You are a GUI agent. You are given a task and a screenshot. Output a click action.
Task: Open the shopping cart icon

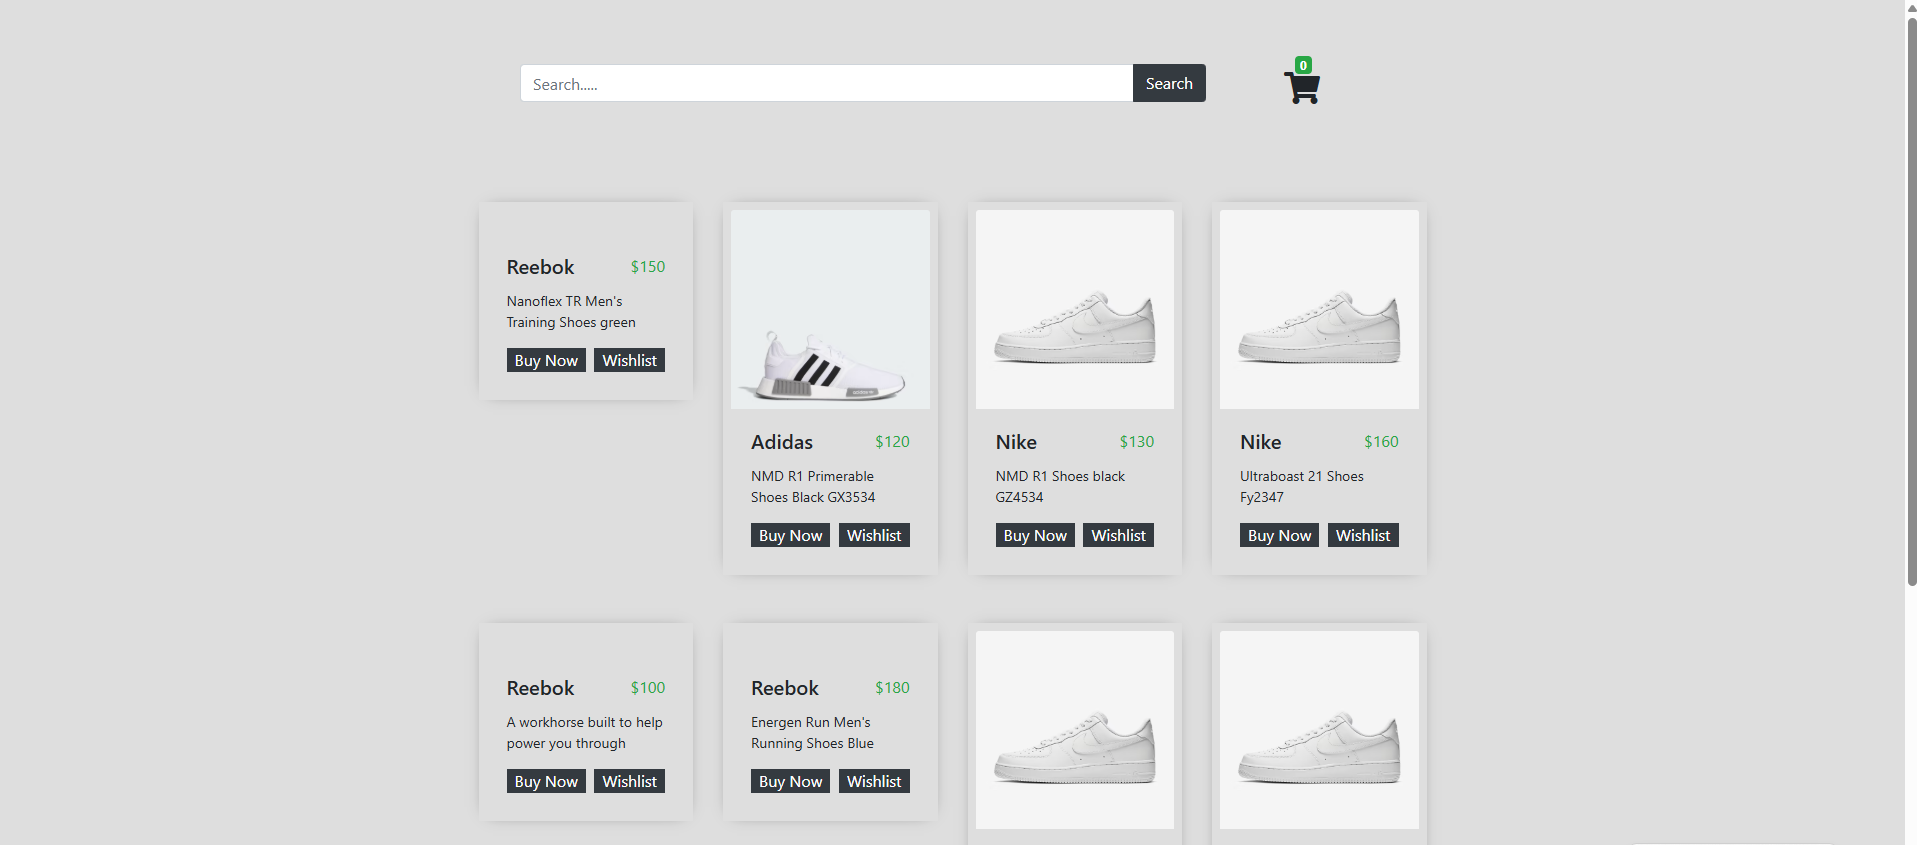click(1302, 87)
